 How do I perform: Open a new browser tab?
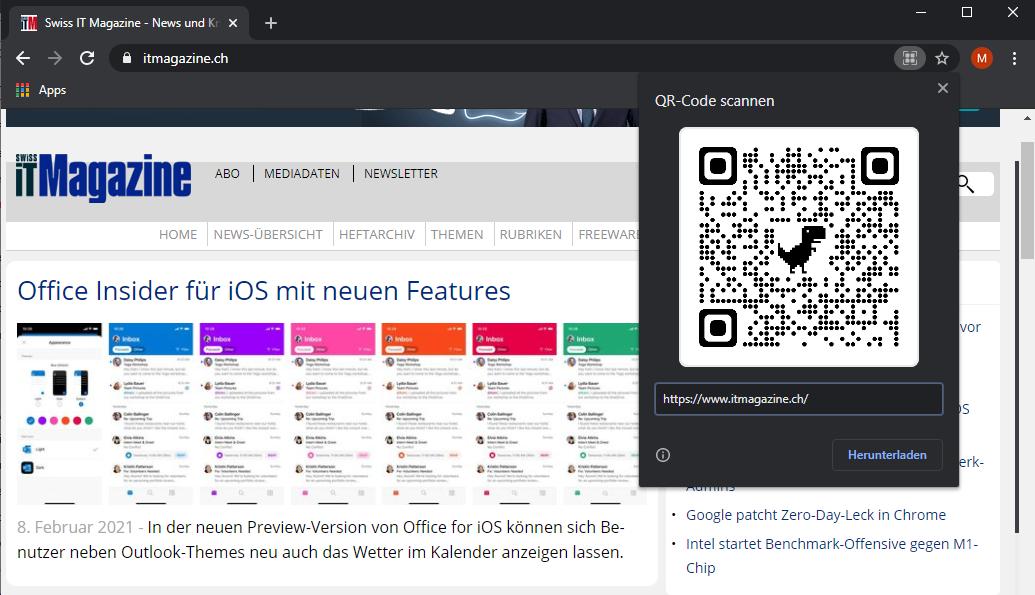pos(271,23)
